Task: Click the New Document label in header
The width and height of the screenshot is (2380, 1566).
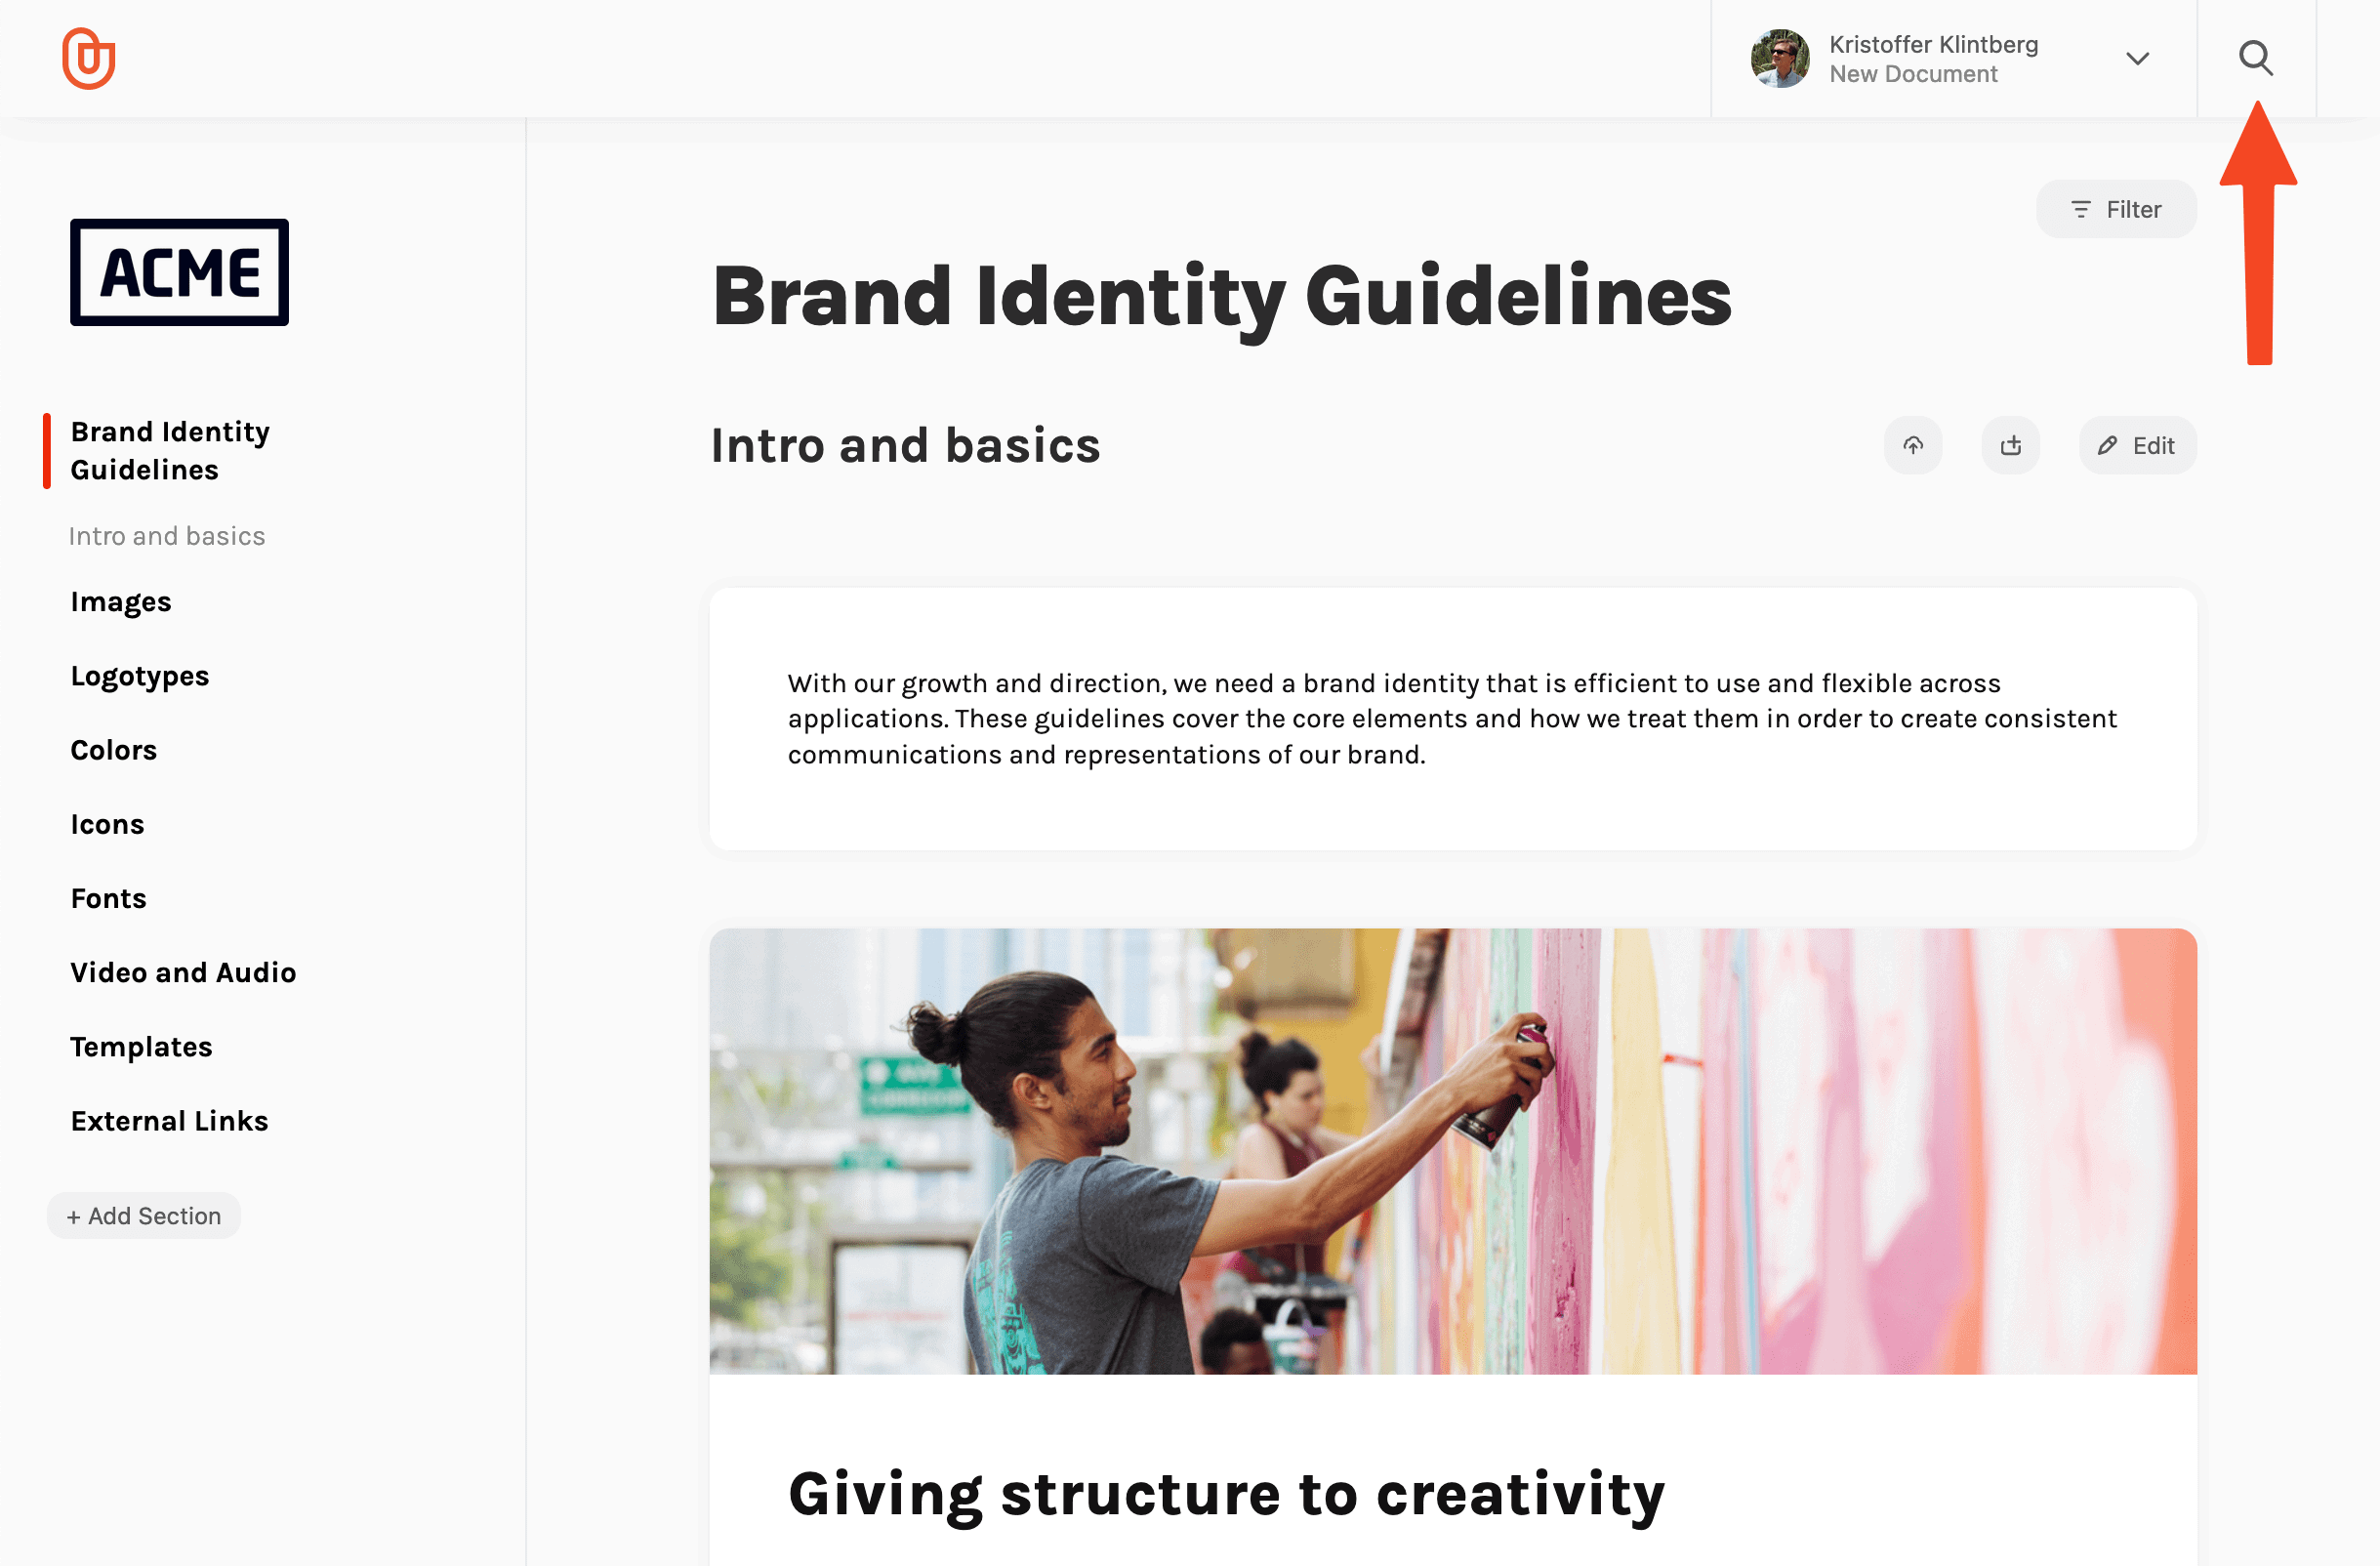Action: click(1915, 75)
